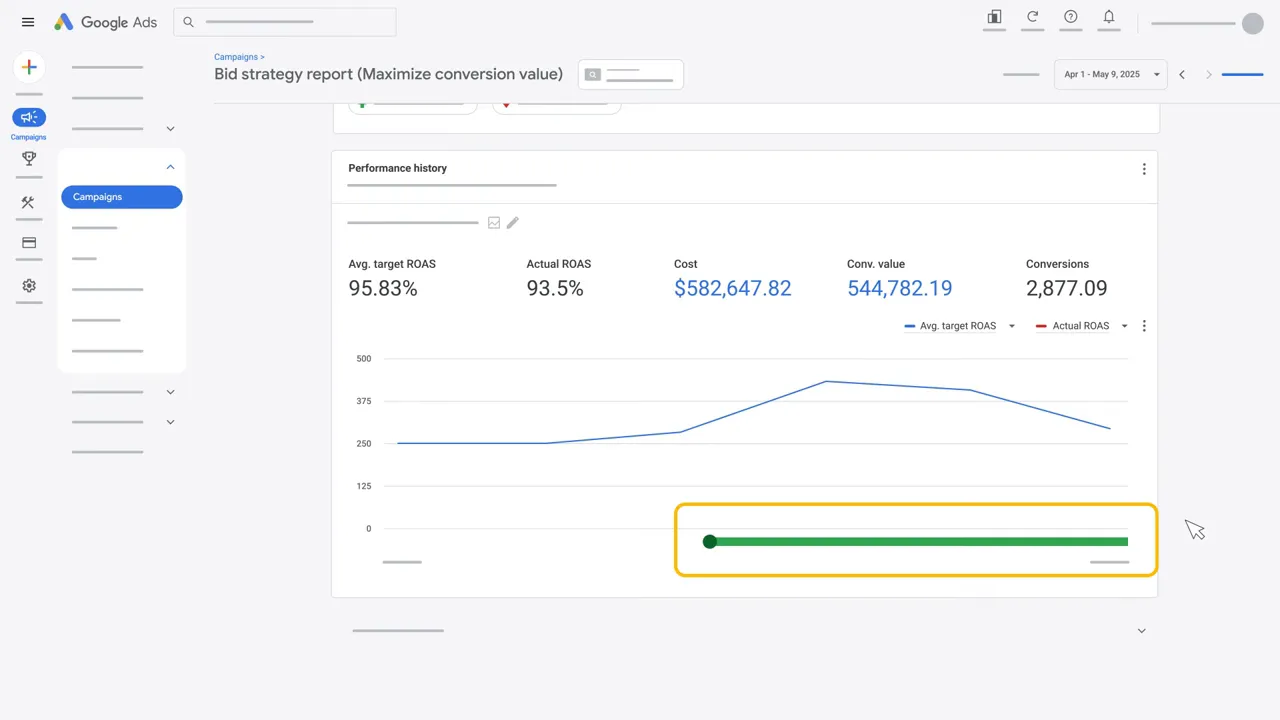Image resolution: width=1280 pixels, height=720 pixels.
Task: Click the Create plus button
Action: (29, 67)
